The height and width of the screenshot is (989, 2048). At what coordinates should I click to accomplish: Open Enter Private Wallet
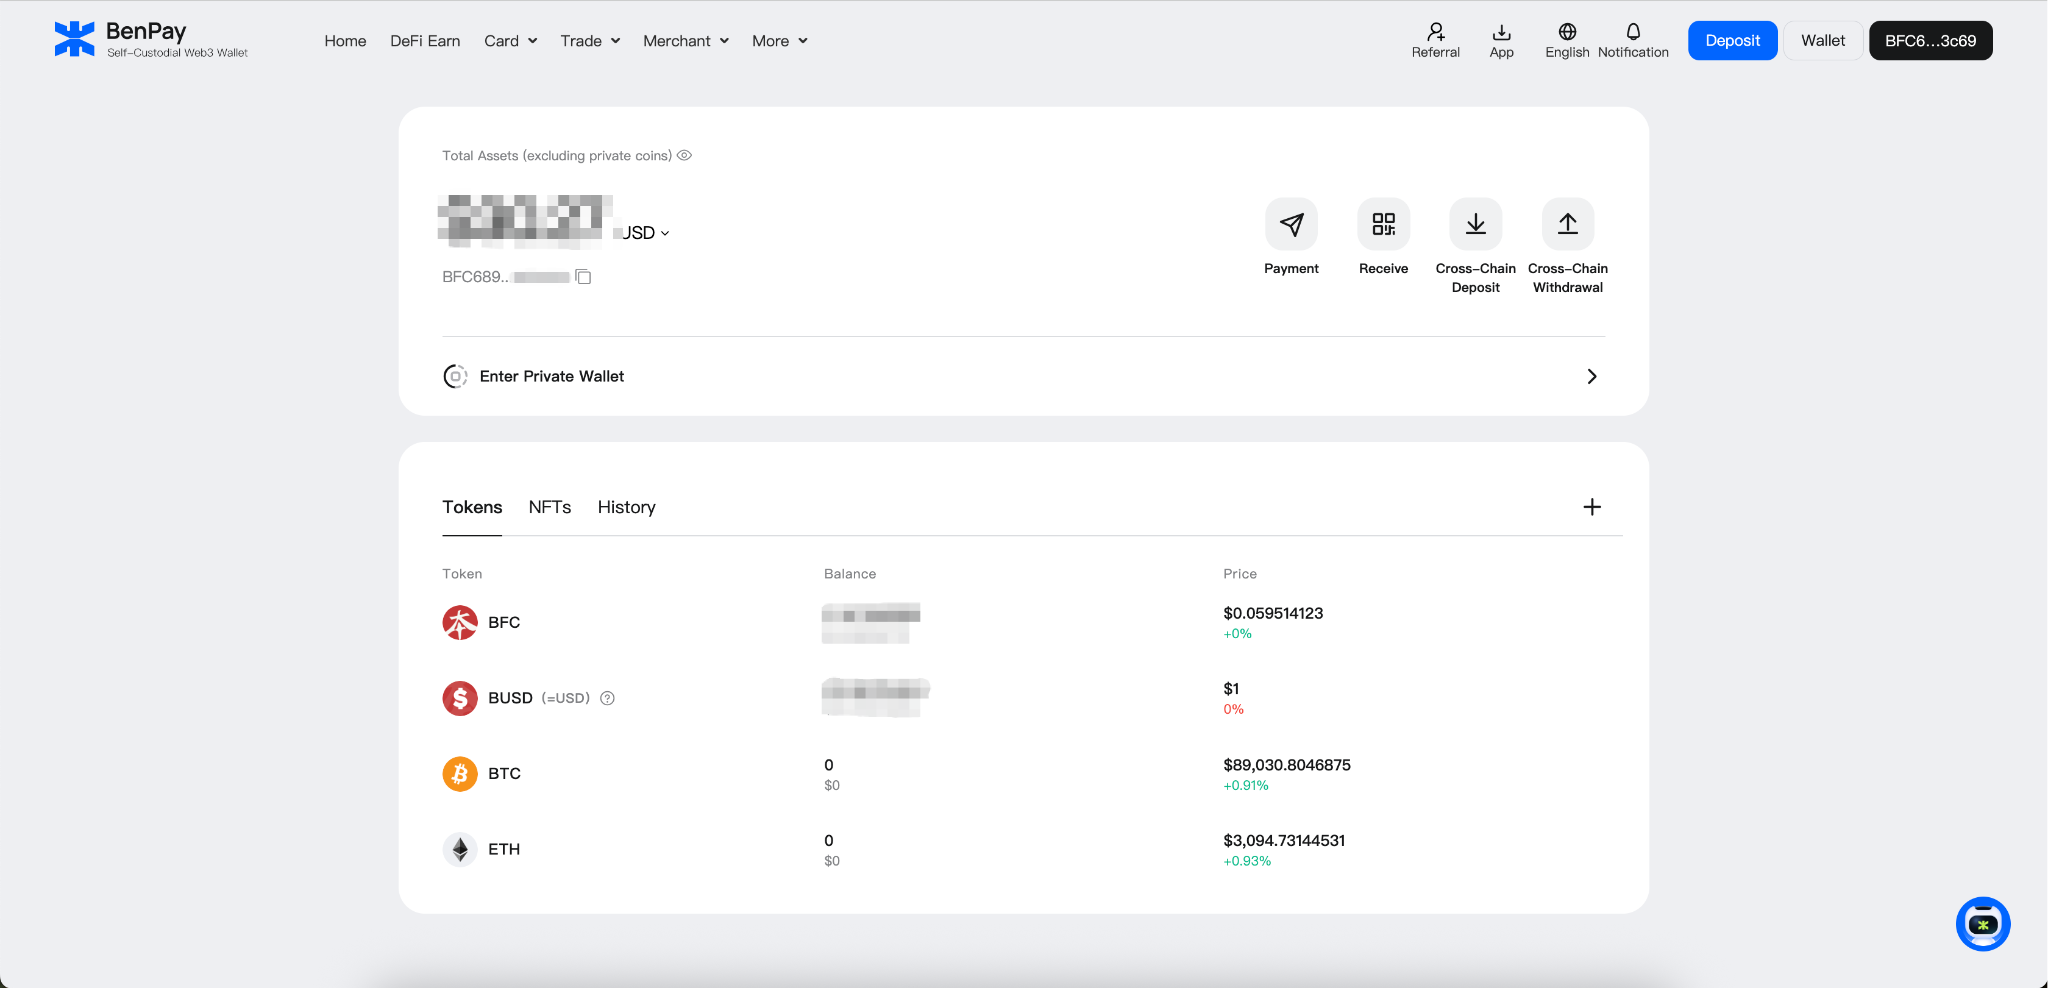[552, 376]
